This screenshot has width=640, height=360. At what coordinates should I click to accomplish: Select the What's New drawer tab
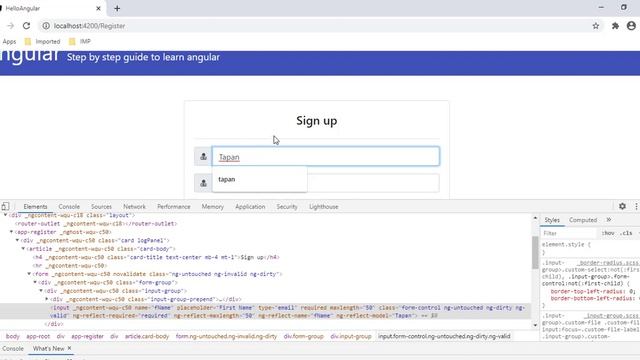coord(48,349)
